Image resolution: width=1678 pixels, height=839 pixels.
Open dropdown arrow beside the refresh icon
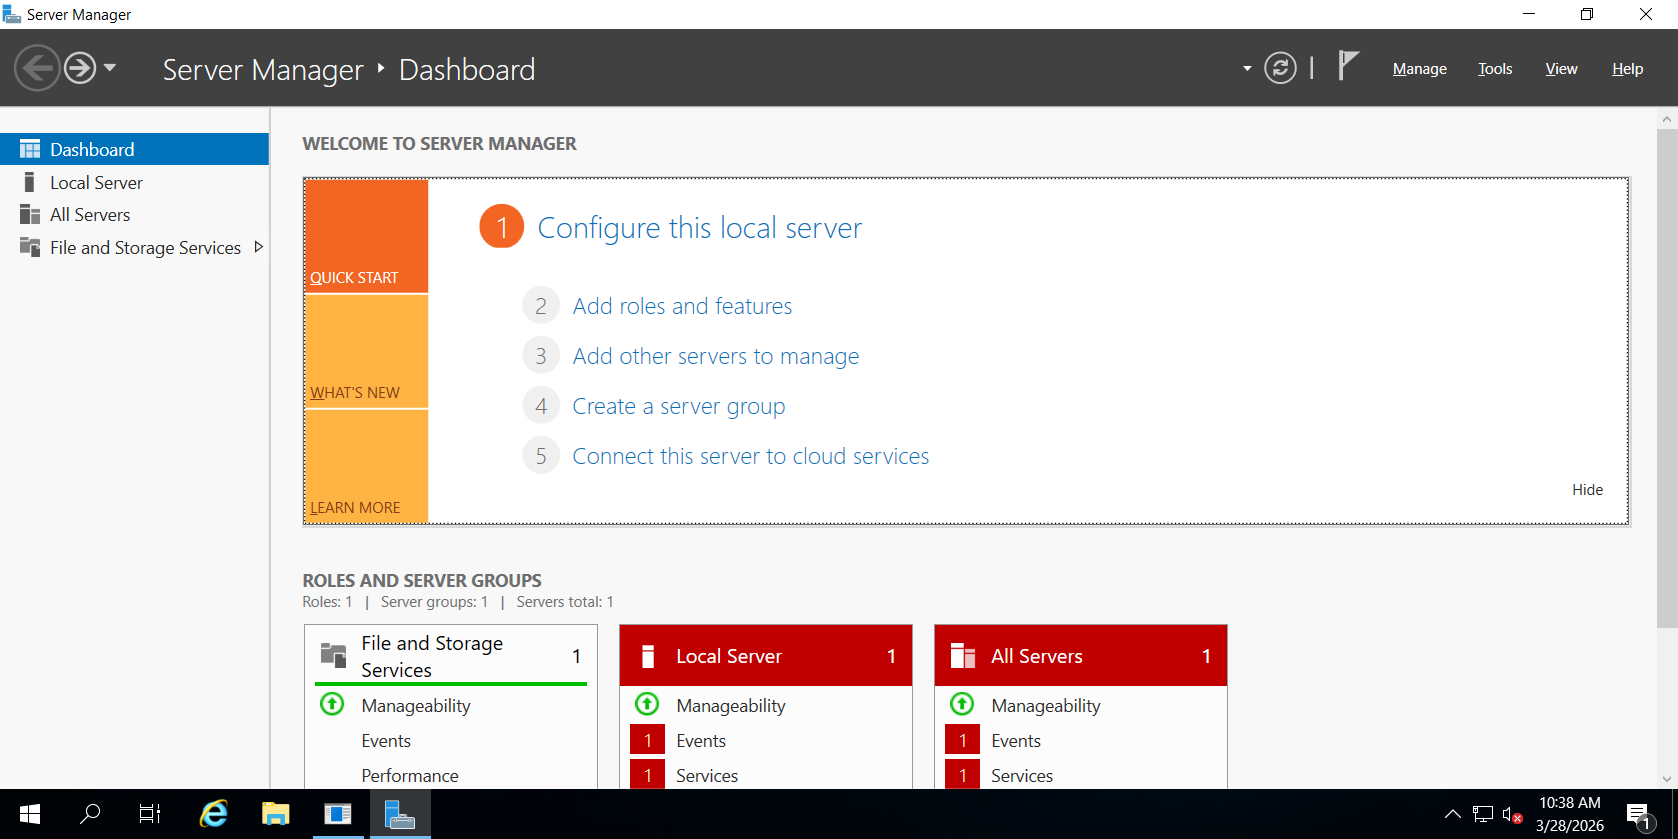(x=1247, y=69)
